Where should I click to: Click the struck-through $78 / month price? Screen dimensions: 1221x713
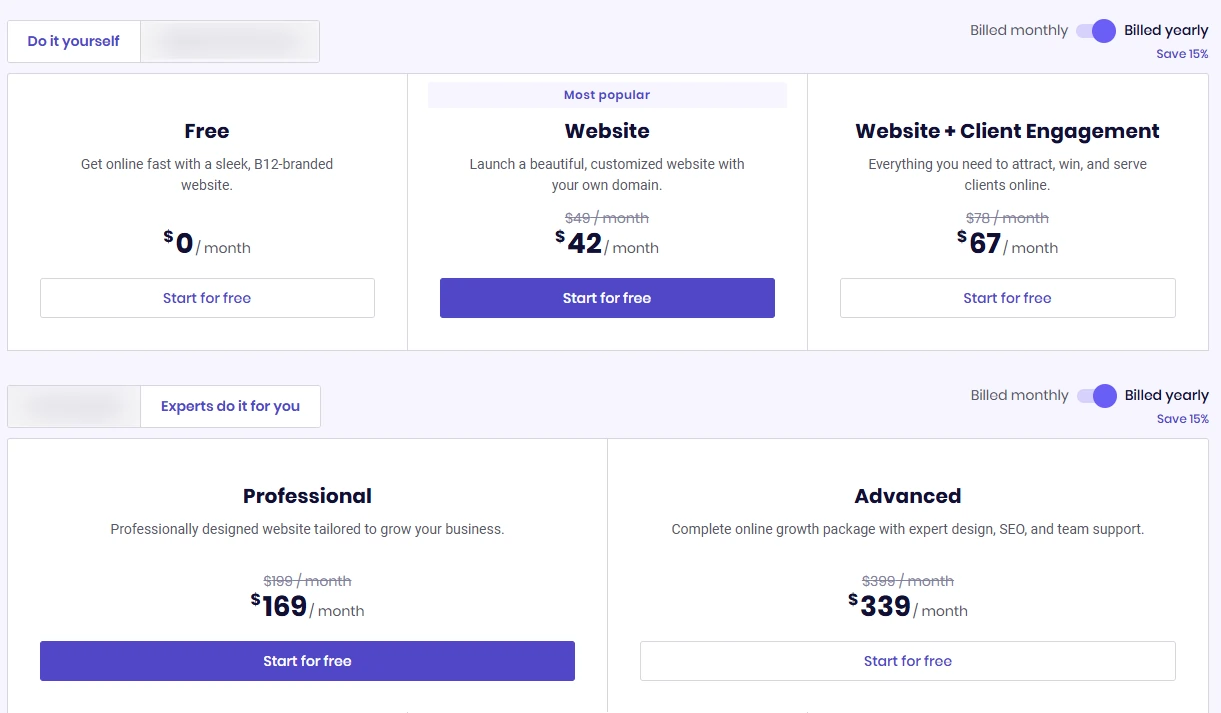(x=1007, y=218)
